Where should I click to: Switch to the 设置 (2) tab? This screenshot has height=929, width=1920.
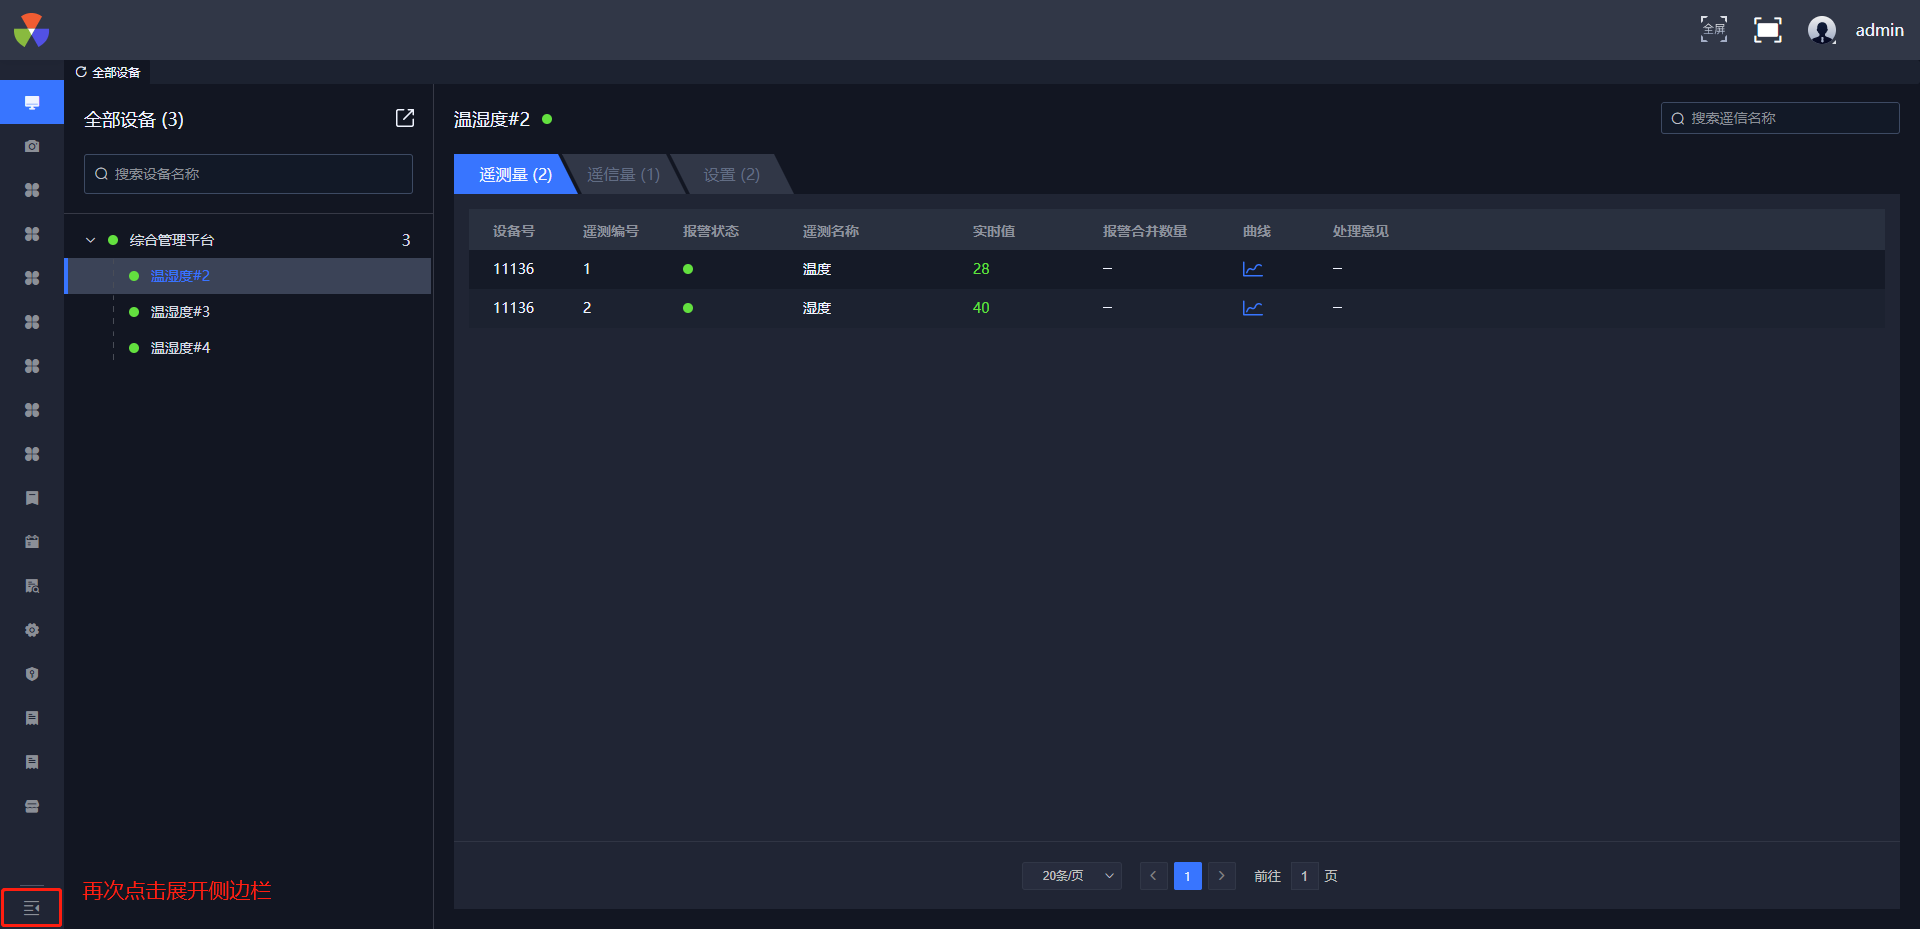tap(731, 175)
